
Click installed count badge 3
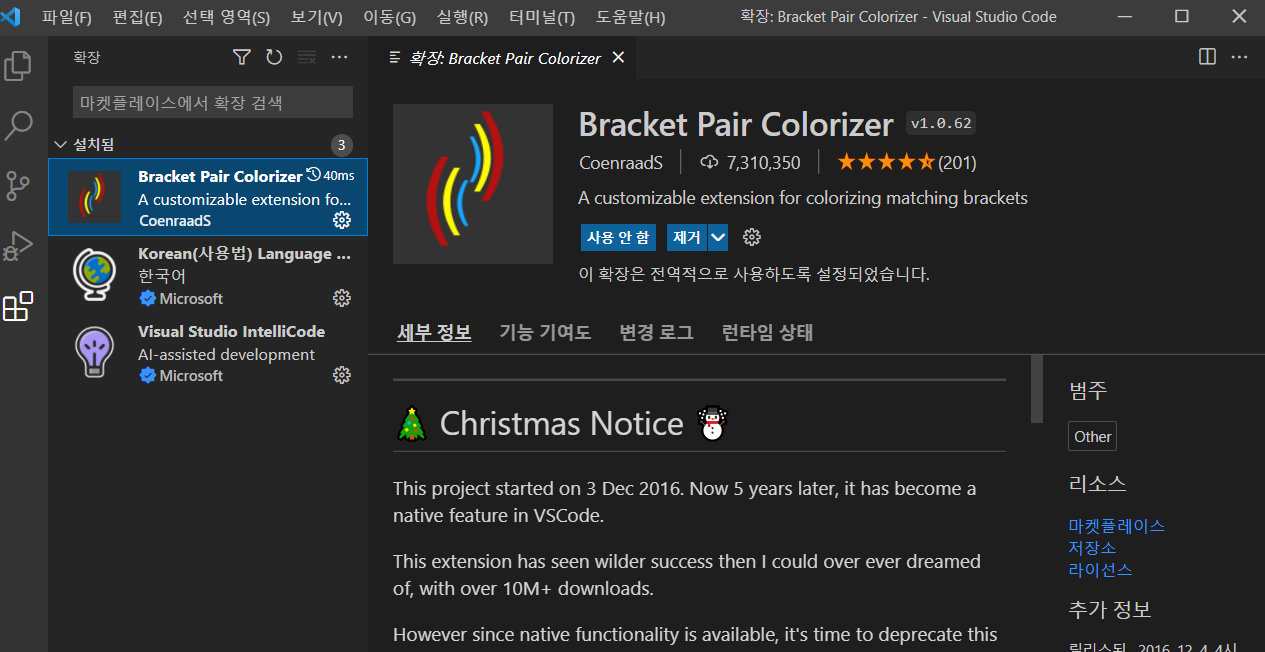pyautogui.click(x=341, y=145)
